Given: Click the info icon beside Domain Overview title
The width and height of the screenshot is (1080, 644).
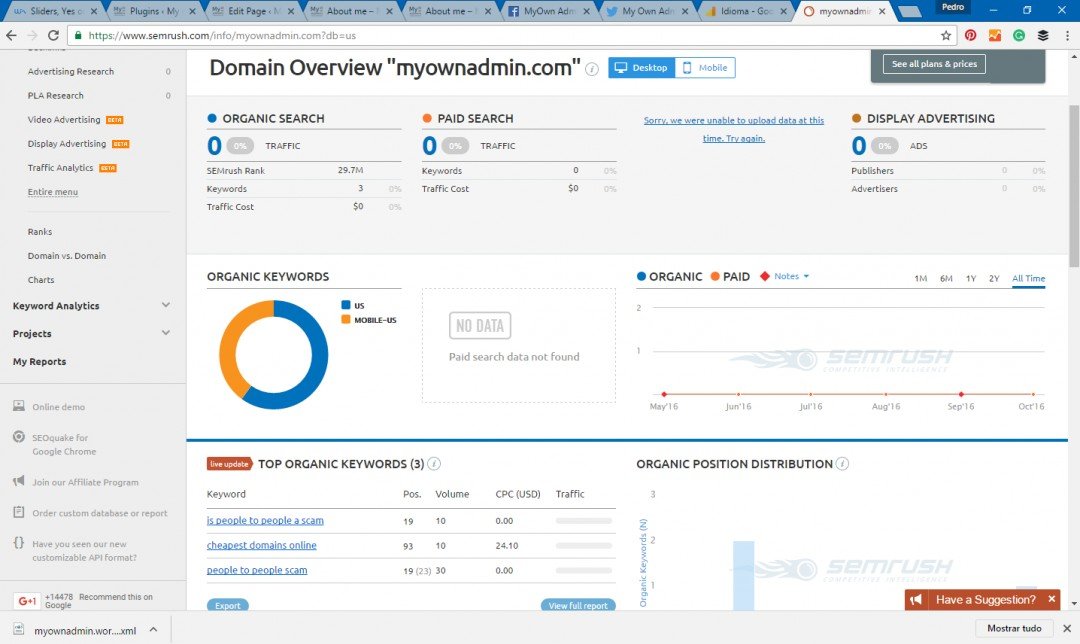Looking at the screenshot, I should 592,69.
